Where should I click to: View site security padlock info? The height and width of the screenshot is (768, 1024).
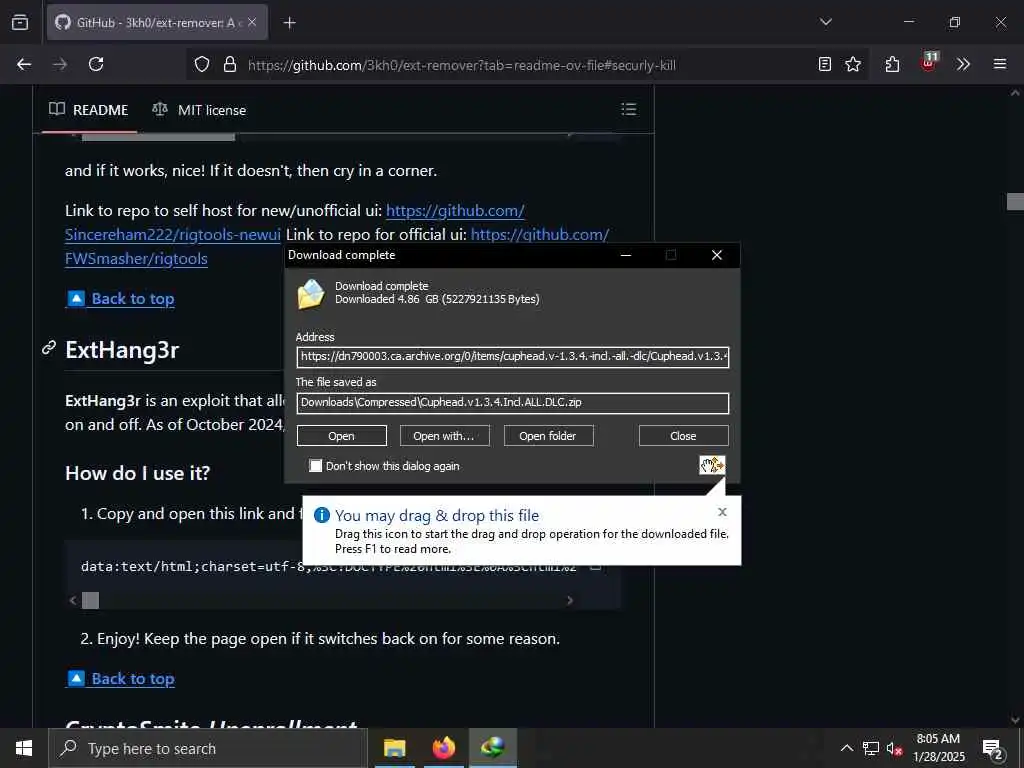click(230, 64)
